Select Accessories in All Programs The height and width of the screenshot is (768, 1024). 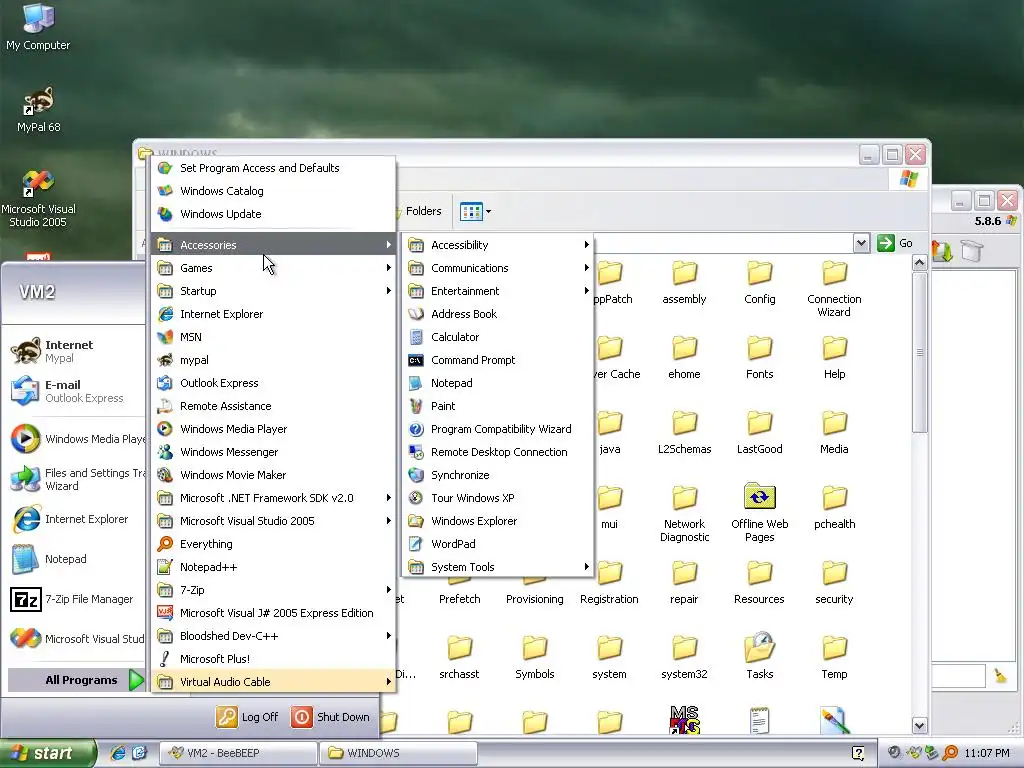[x=274, y=245]
